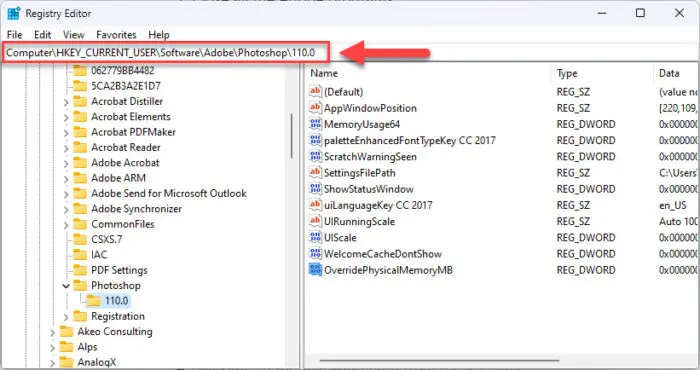Click the WelcomeCacheDontShow DWORD icon

point(315,254)
